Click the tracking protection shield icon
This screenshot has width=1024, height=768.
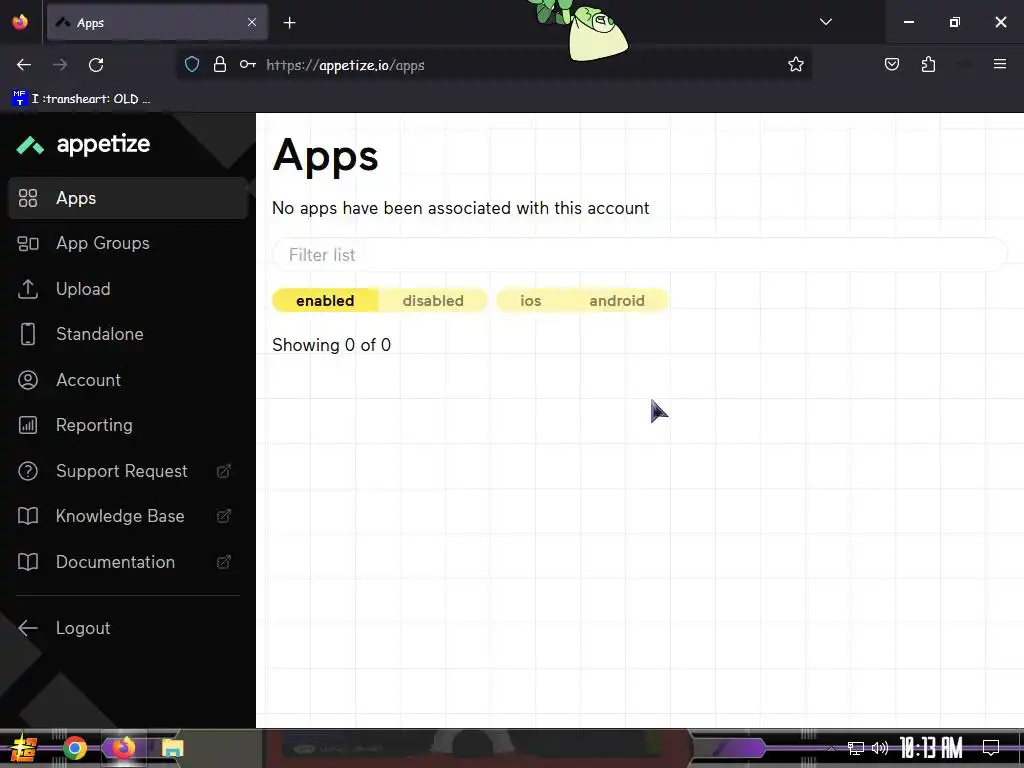(192, 65)
